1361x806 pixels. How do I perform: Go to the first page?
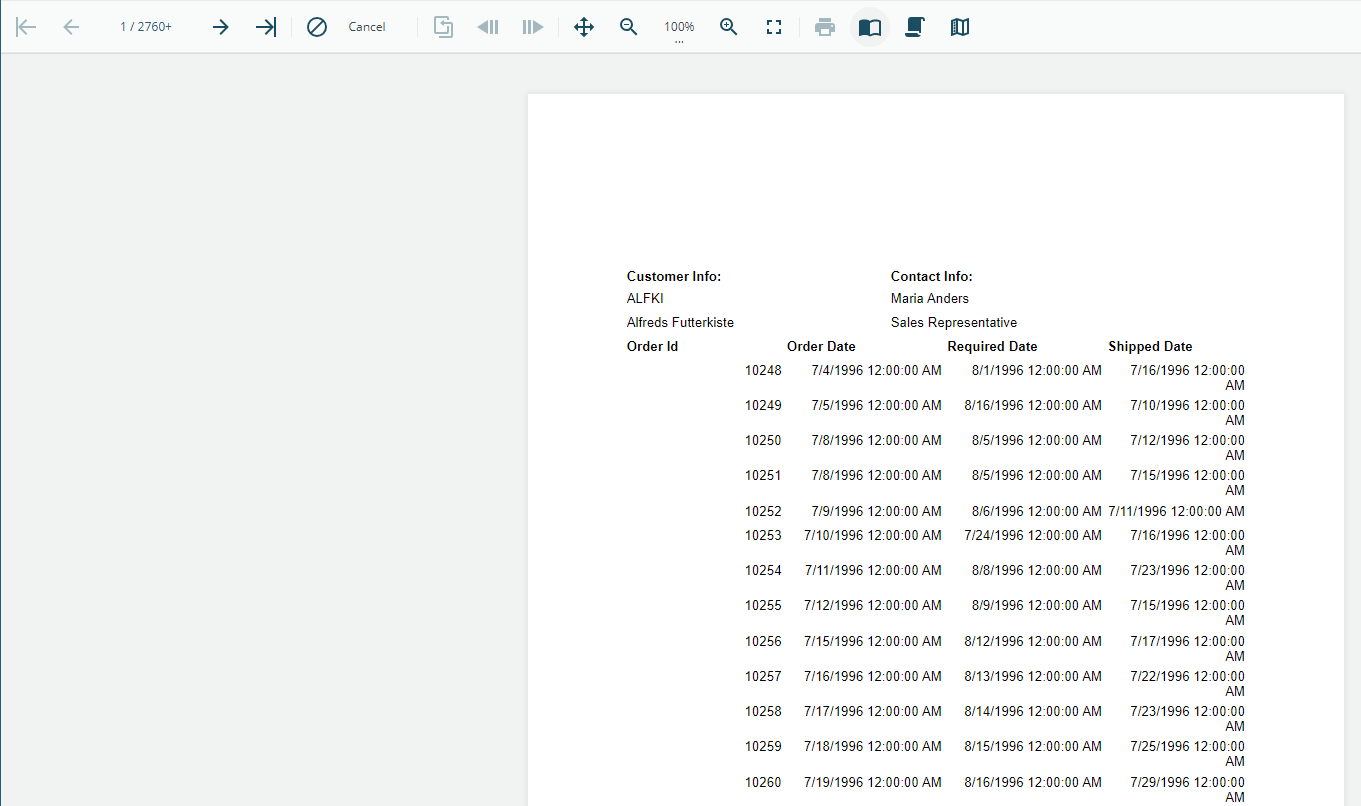pyautogui.click(x=26, y=27)
